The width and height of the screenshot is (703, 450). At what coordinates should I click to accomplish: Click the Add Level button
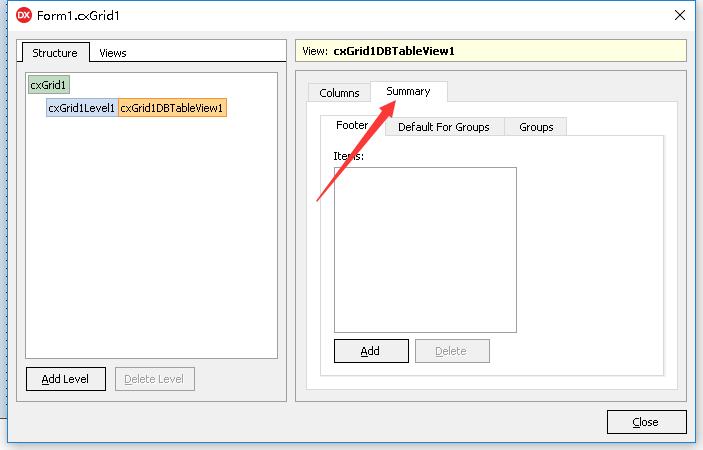[x=65, y=379]
